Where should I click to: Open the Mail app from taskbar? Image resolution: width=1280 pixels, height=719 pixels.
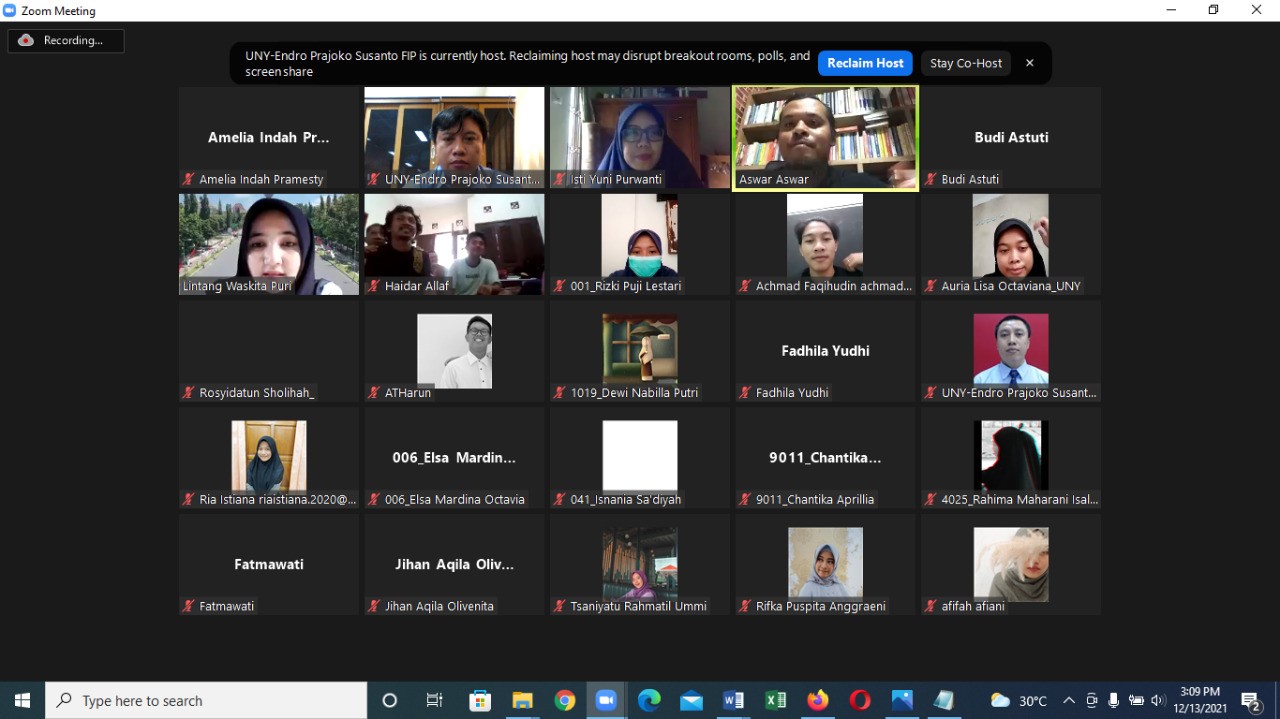tap(691, 700)
